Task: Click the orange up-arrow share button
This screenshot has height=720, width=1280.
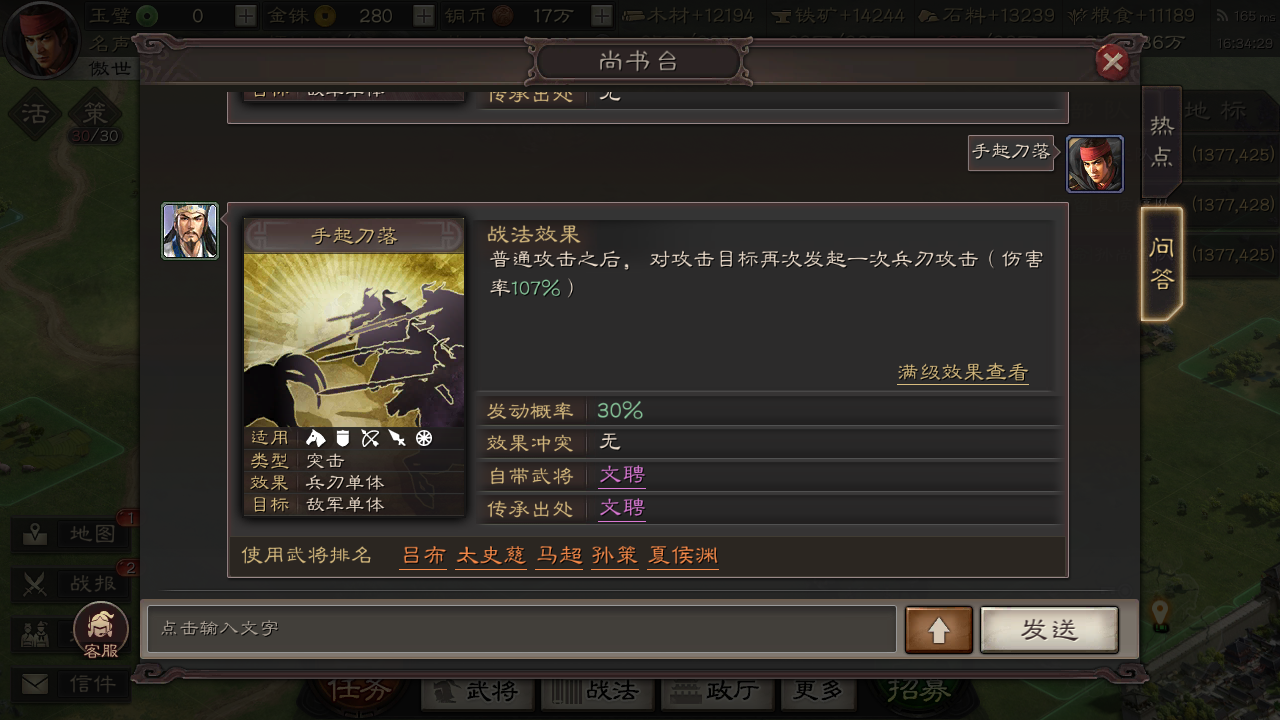Action: coord(938,630)
